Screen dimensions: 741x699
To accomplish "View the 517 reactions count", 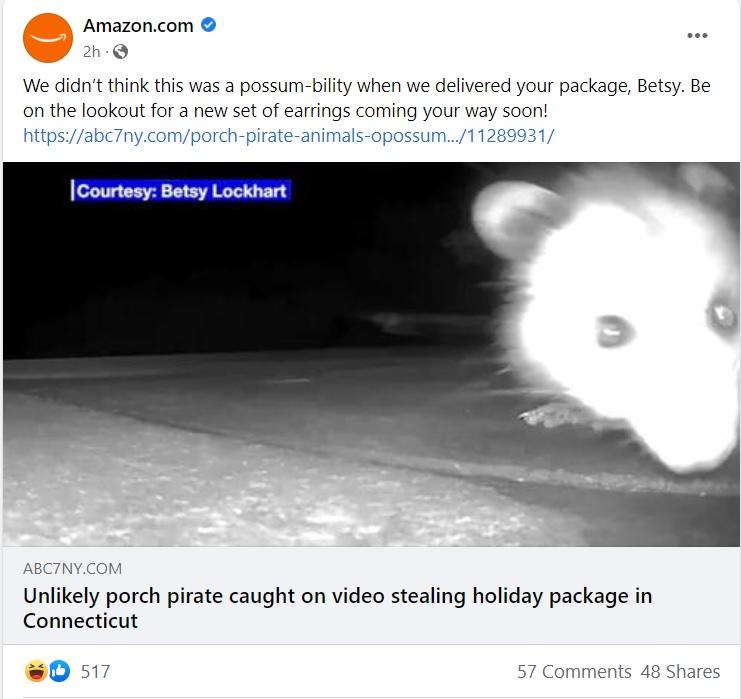I will point(95,672).
